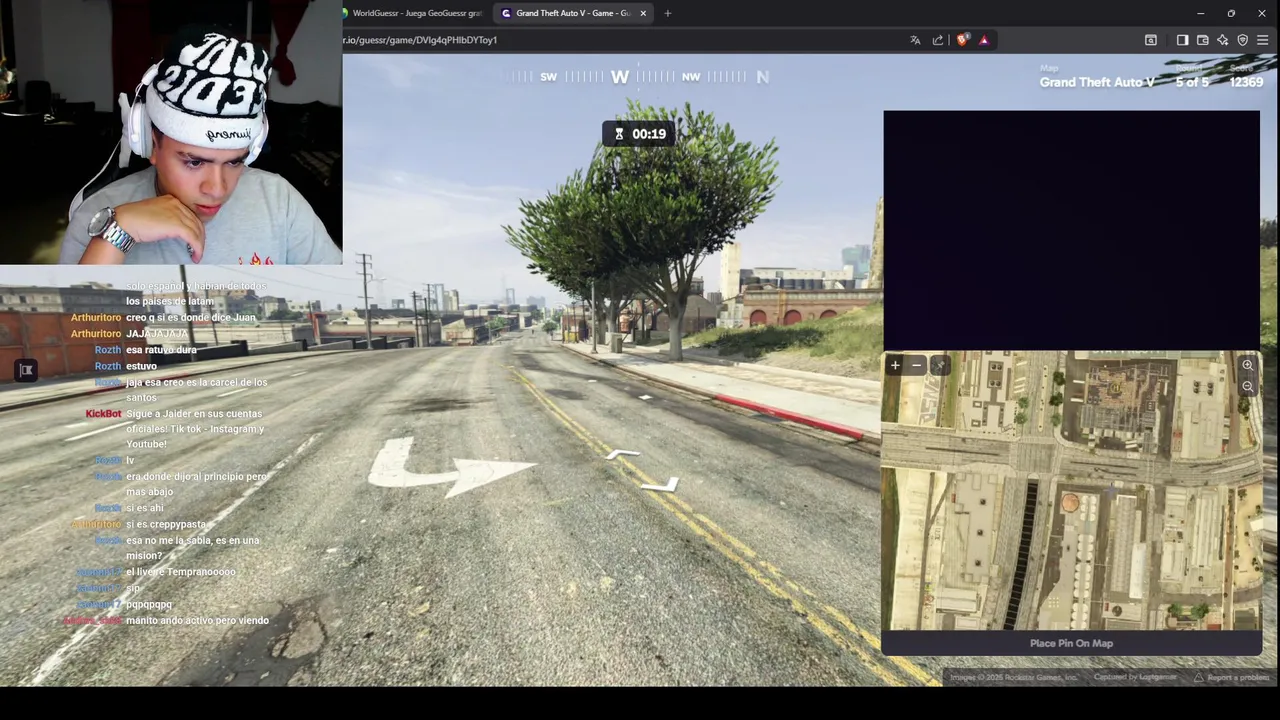Minimize the browser window
This screenshot has width=1280, height=720.
pos(1200,13)
